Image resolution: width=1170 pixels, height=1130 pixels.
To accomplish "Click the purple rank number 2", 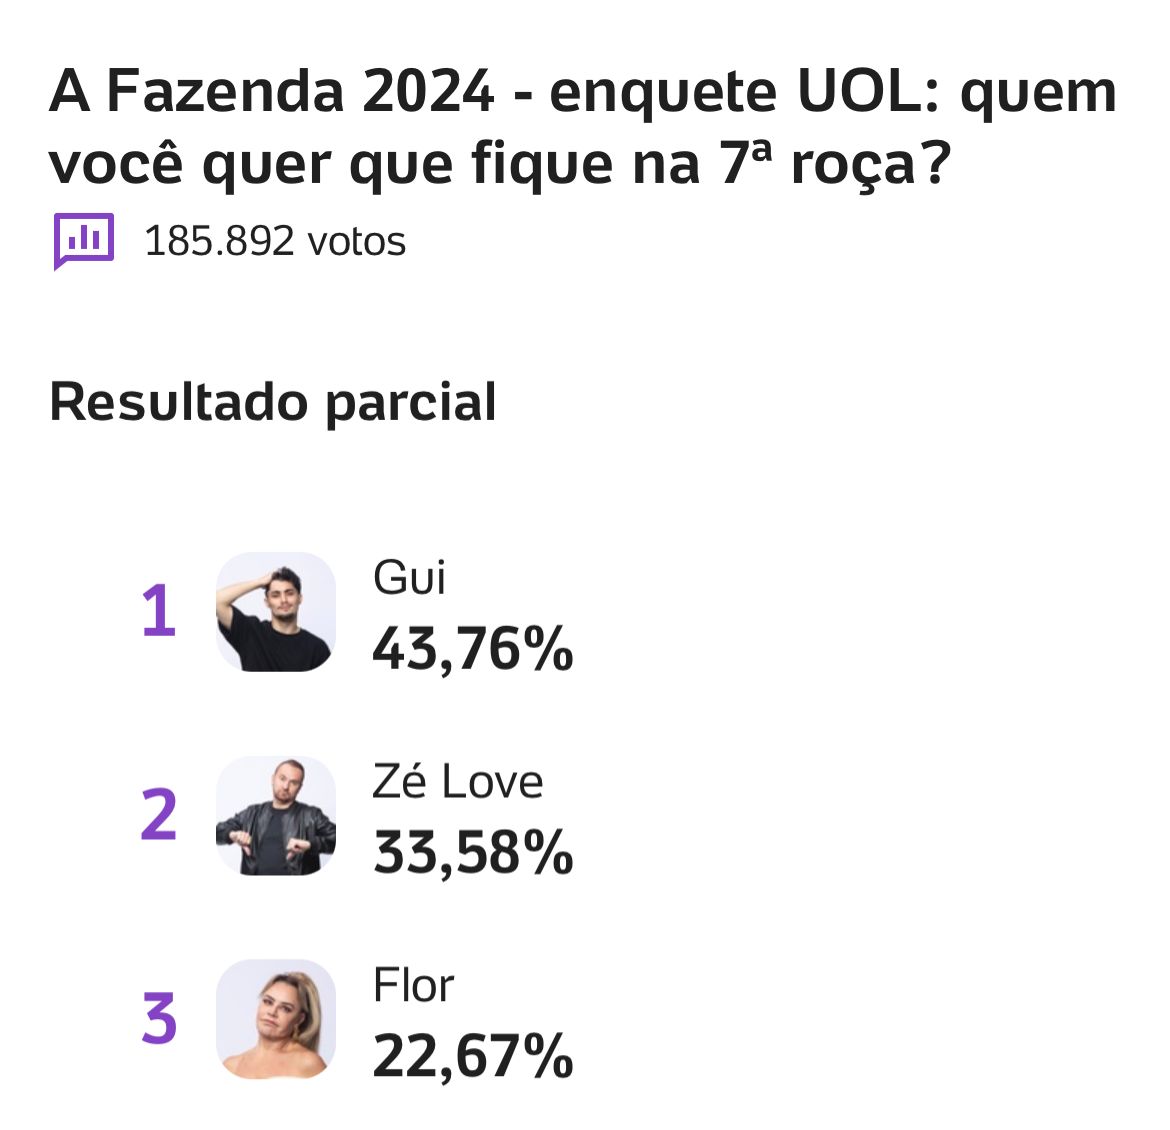I will 159,815.
